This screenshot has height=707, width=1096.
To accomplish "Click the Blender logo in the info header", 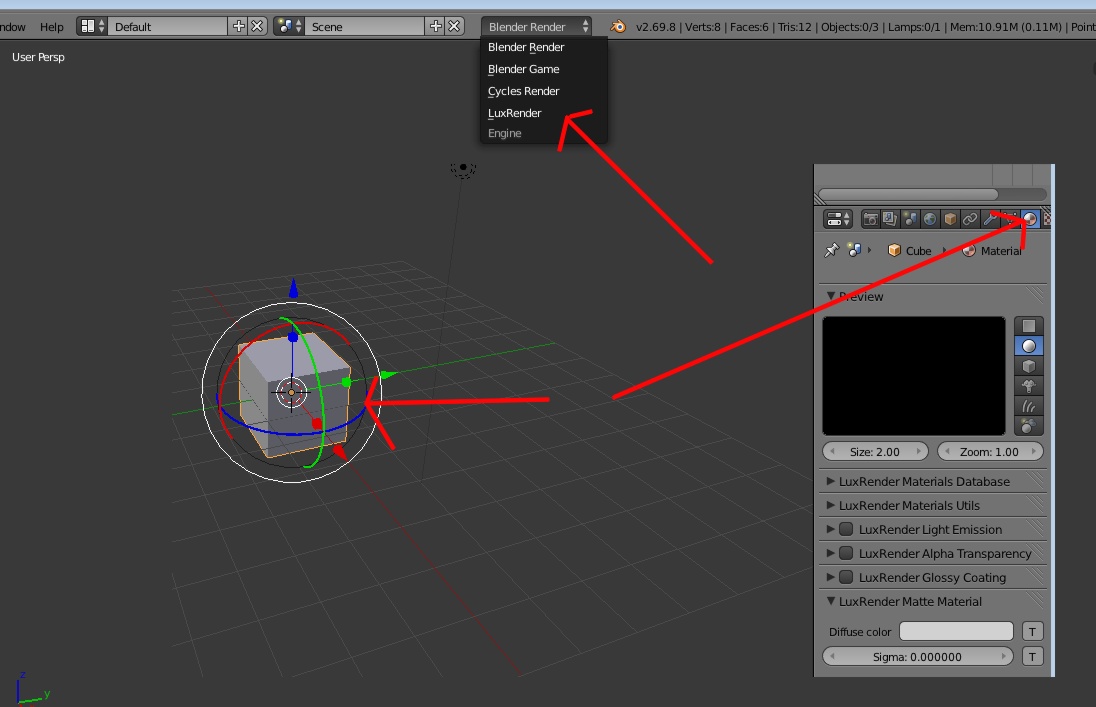I will 618,27.
